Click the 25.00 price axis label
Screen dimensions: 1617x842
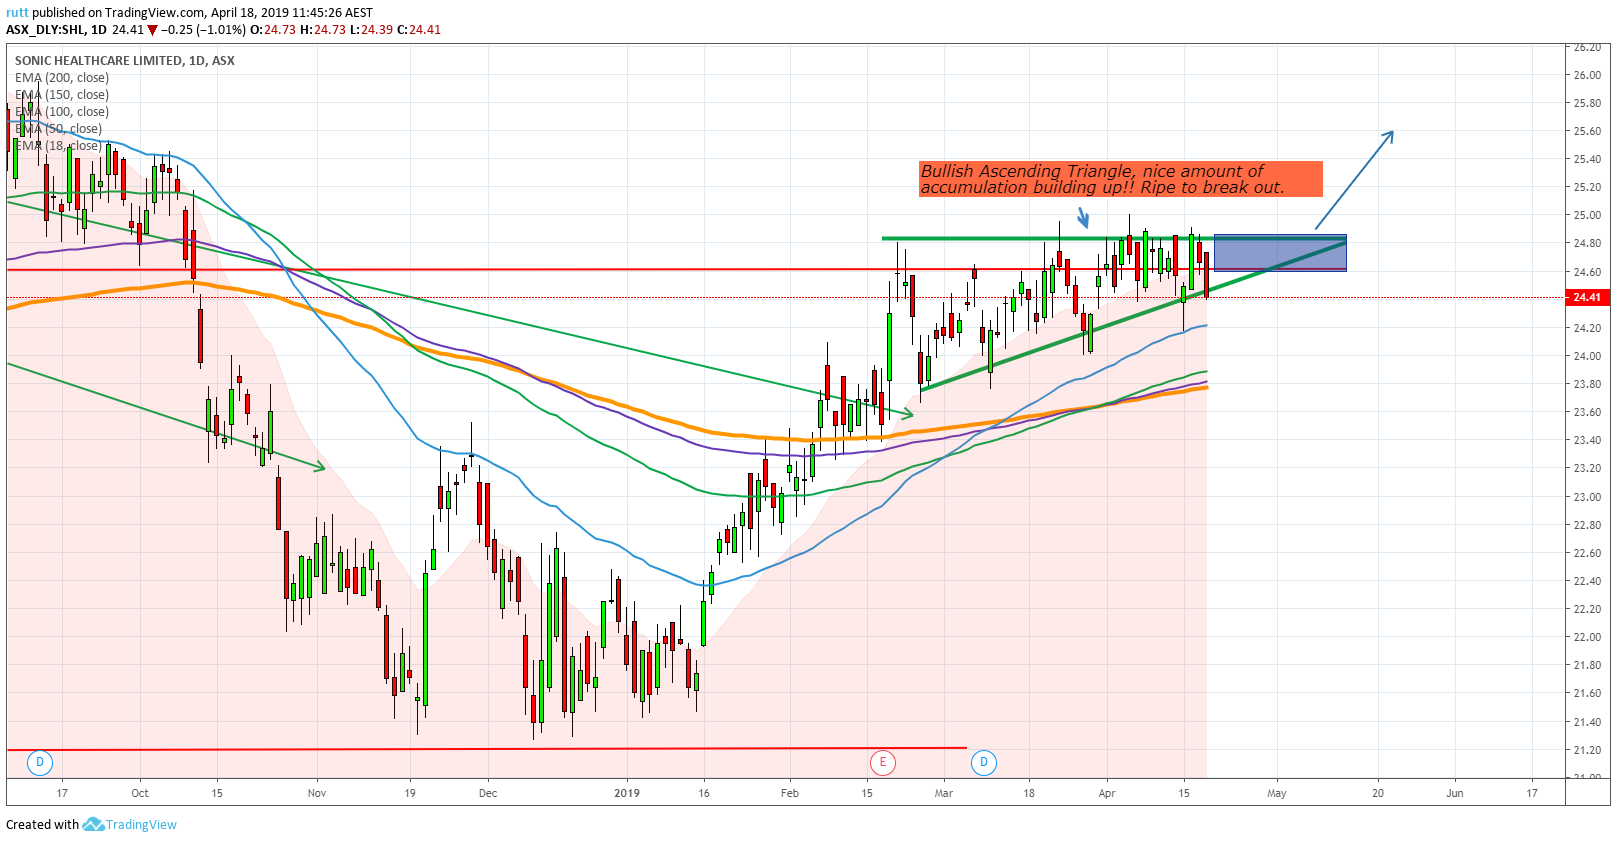(x=1587, y=215)
